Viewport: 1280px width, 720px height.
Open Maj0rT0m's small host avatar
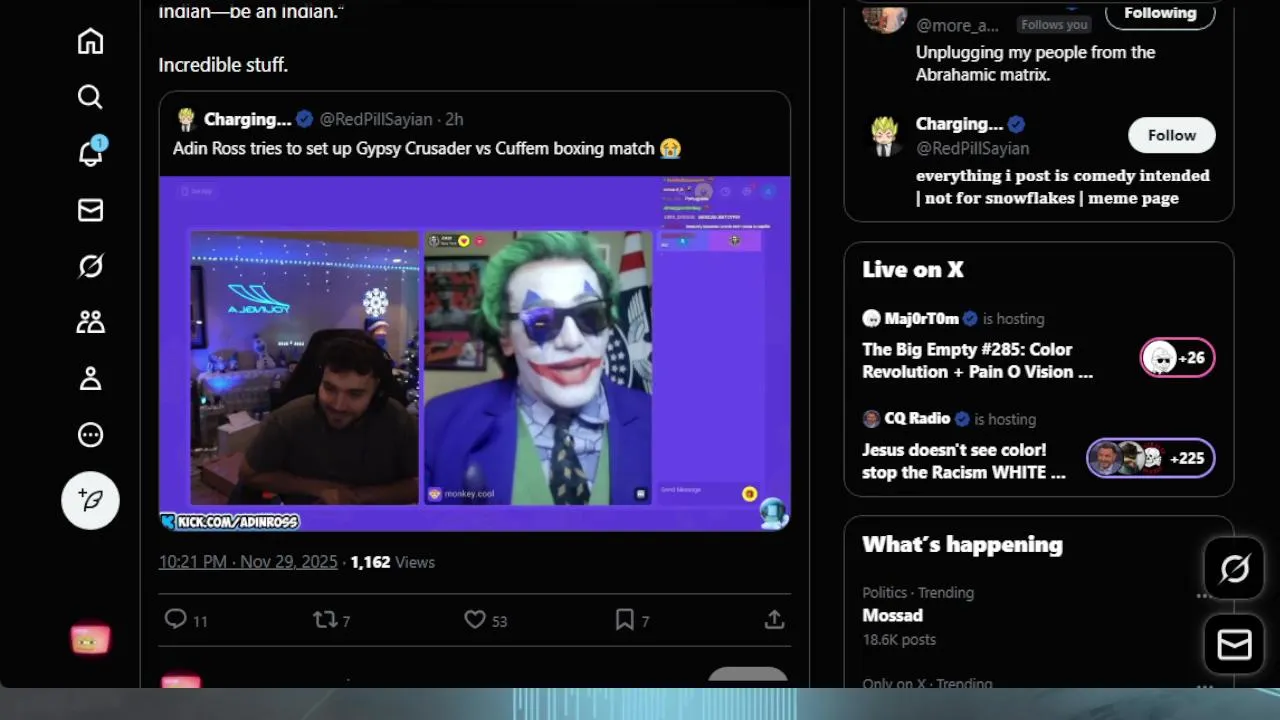[871, 319]
